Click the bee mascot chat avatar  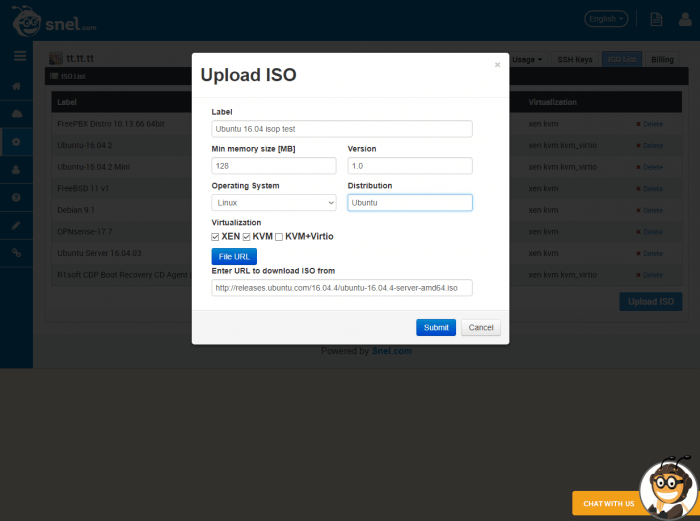pos(669,489)
